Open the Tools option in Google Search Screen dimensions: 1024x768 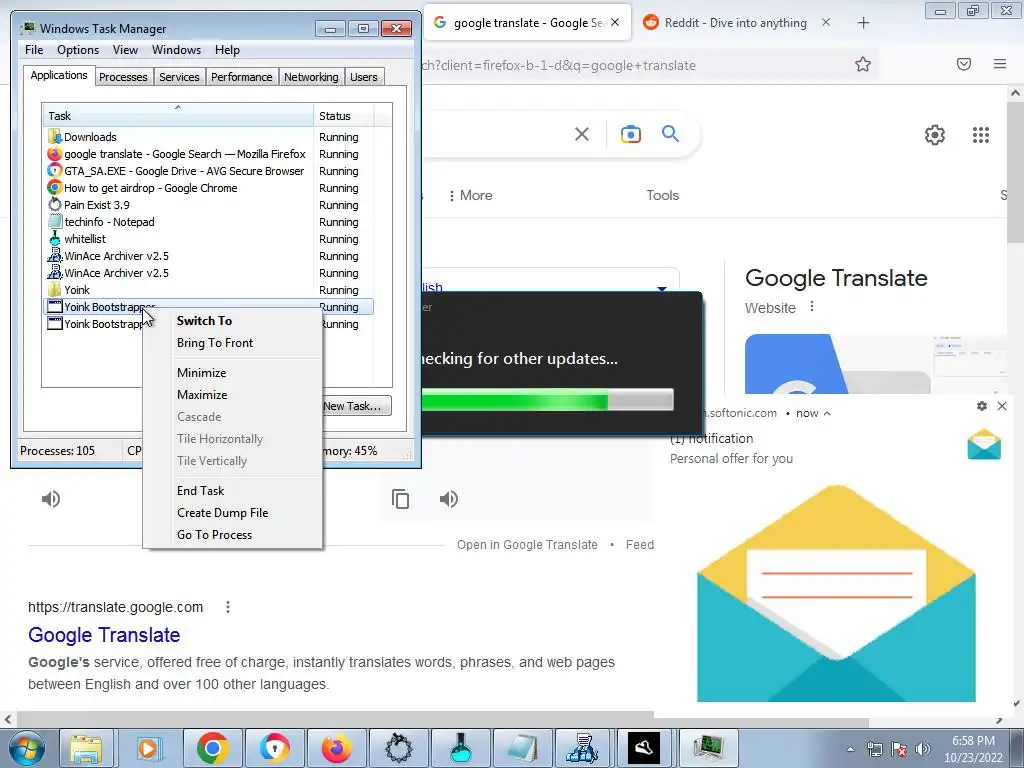pos(662,195)
